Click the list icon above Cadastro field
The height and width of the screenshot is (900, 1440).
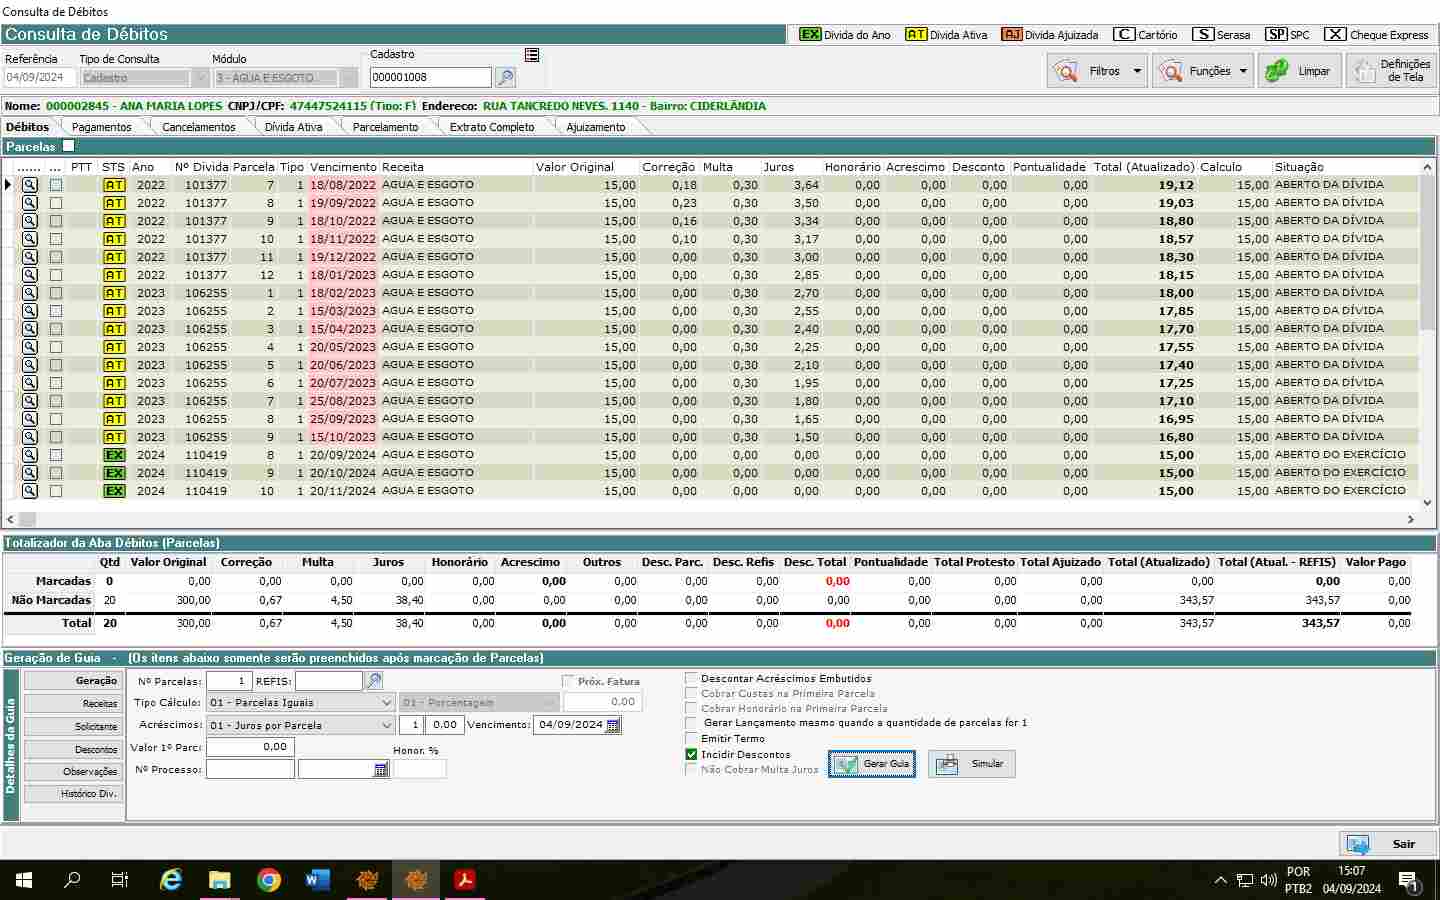coord(532,55)
